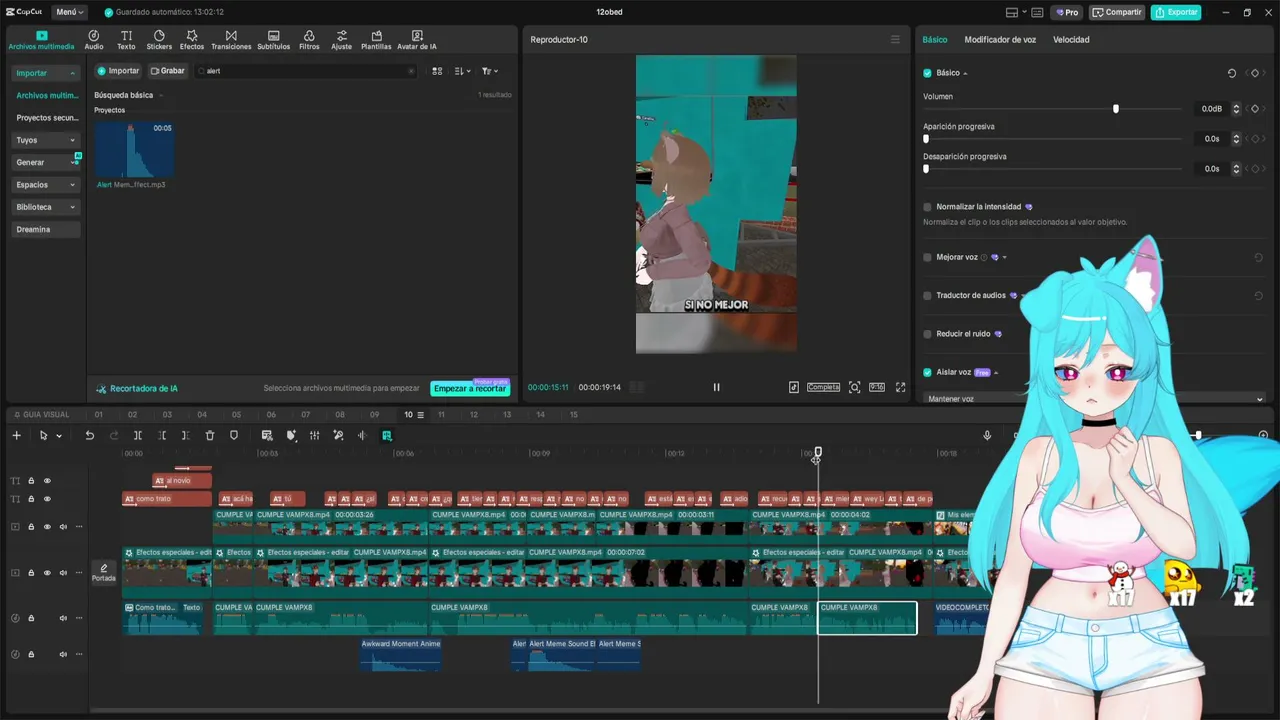This screenshot has width=1280, height=720.
Task: Open the Menú dropdown
Action: pos(70,12)
